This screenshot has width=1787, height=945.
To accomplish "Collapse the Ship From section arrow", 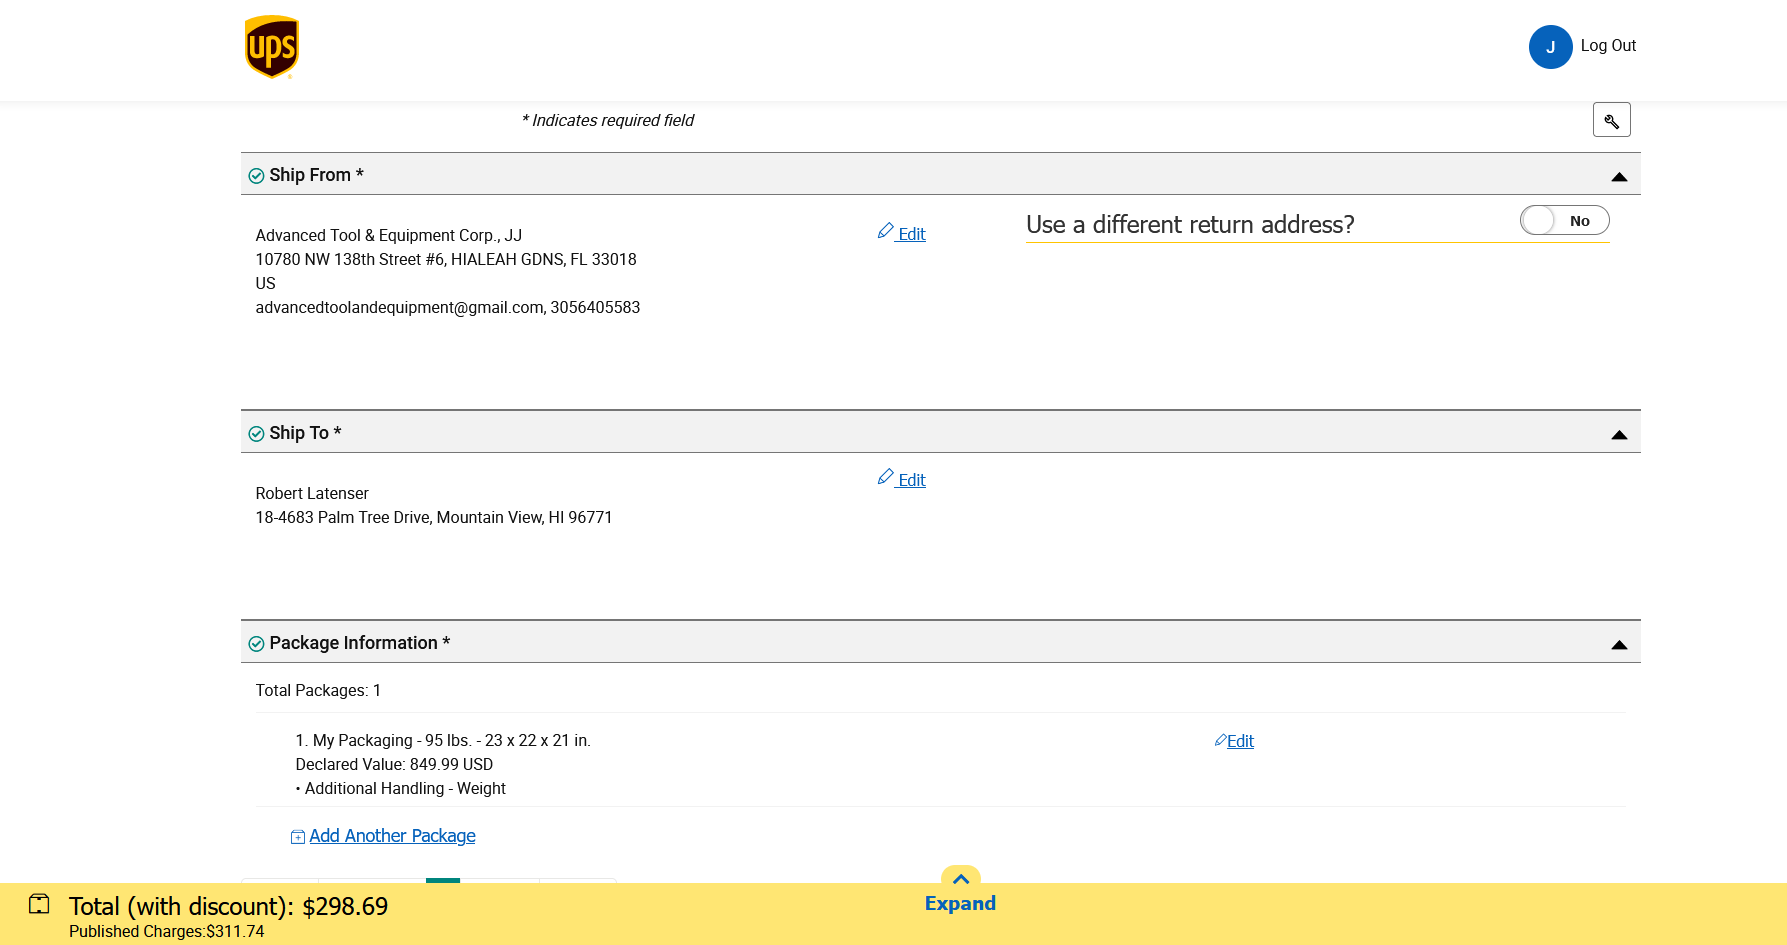I will pos(1619,177).
